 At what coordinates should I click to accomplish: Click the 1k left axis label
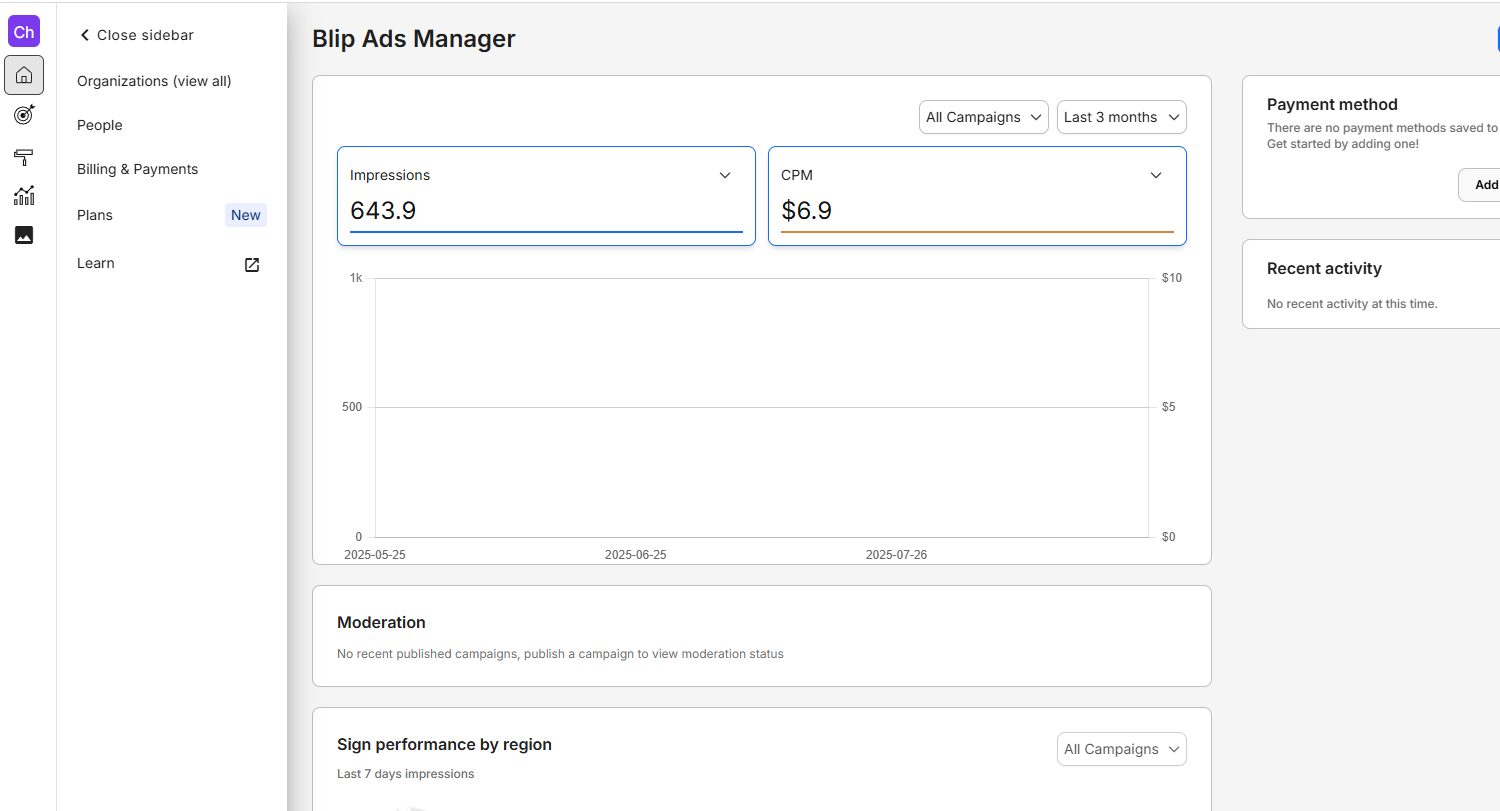coord(356,278)
